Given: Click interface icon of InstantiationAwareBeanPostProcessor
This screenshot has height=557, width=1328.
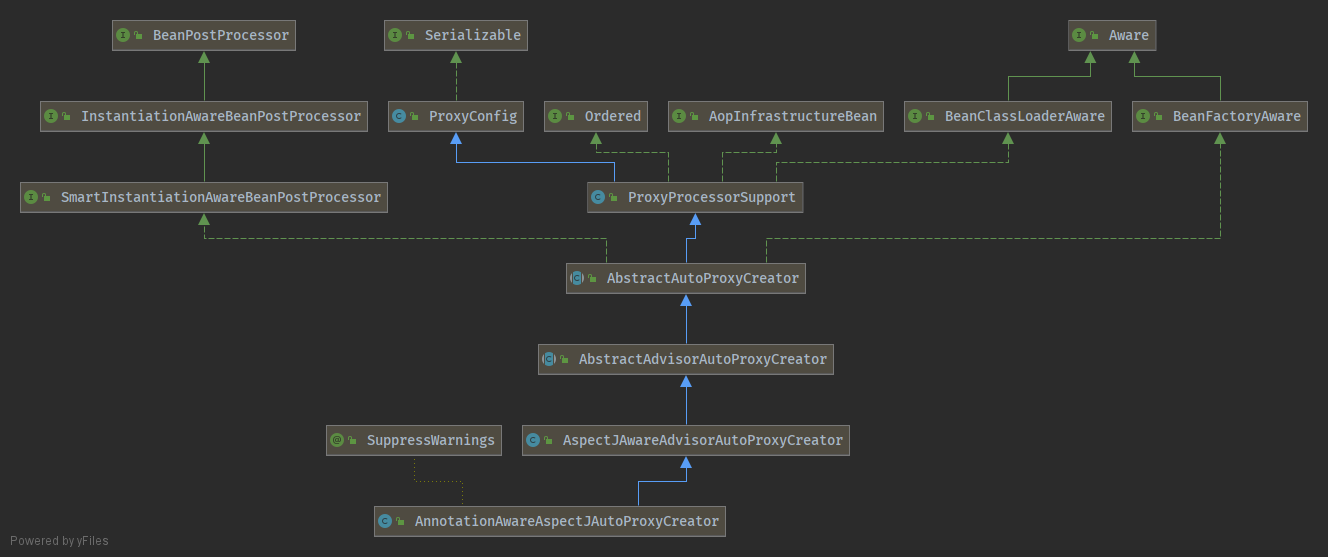Looking at the screenshot, I should pos(52,116).
